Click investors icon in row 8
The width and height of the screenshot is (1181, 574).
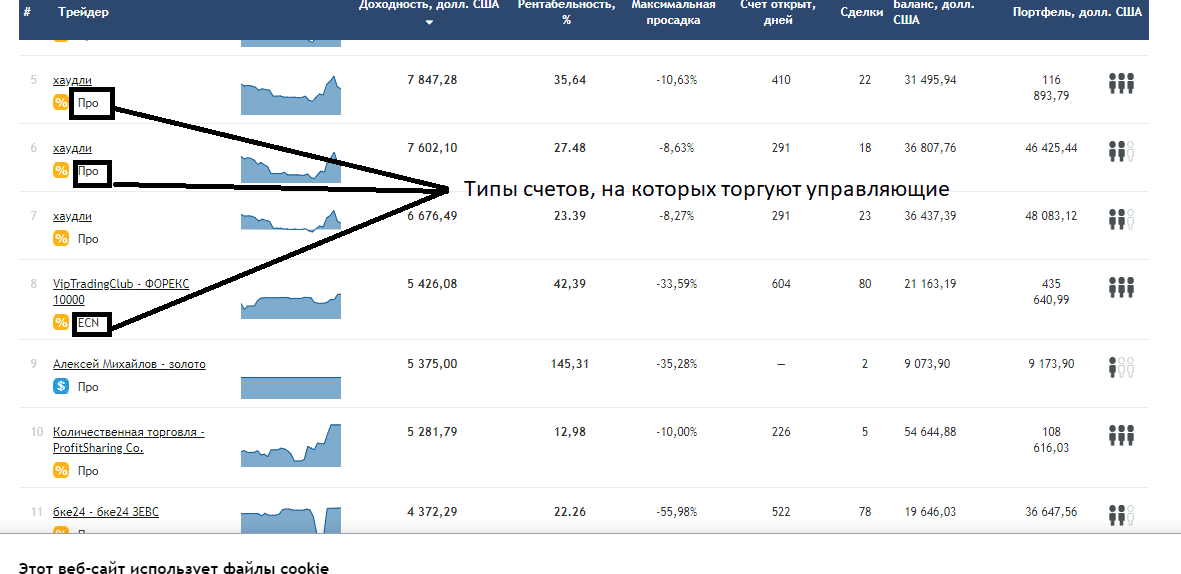1121,287
